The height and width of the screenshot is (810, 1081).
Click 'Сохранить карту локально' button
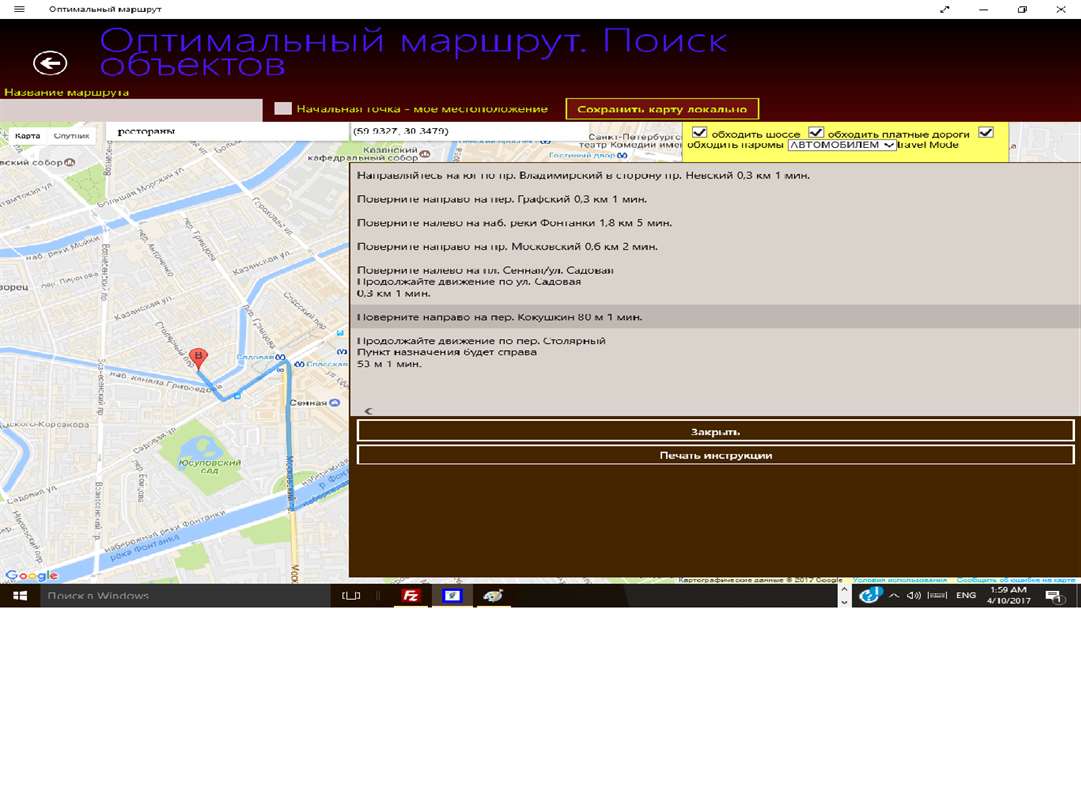click(662, 109)
